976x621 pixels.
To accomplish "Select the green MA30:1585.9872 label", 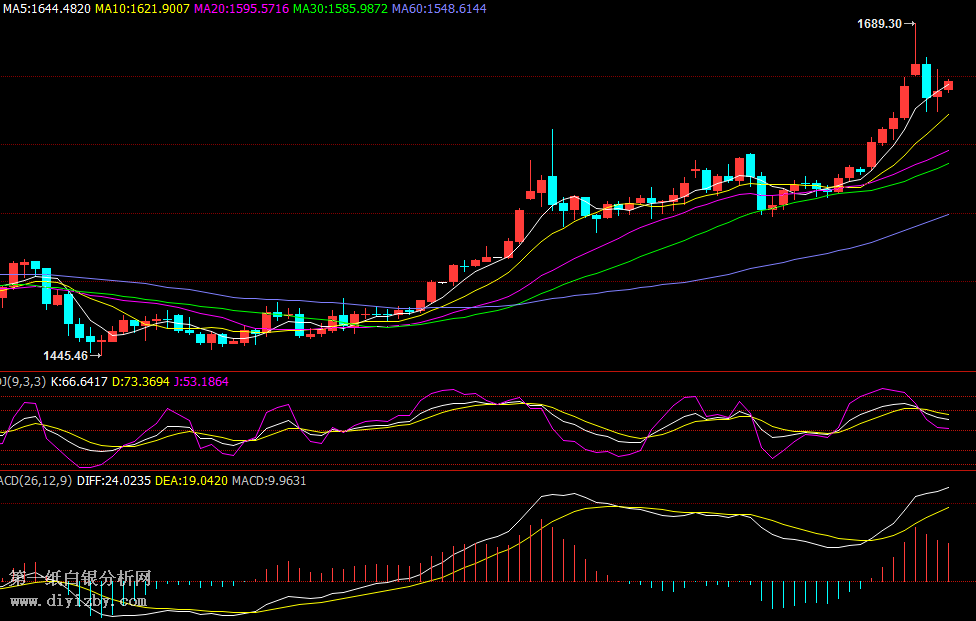I will 340,8.
